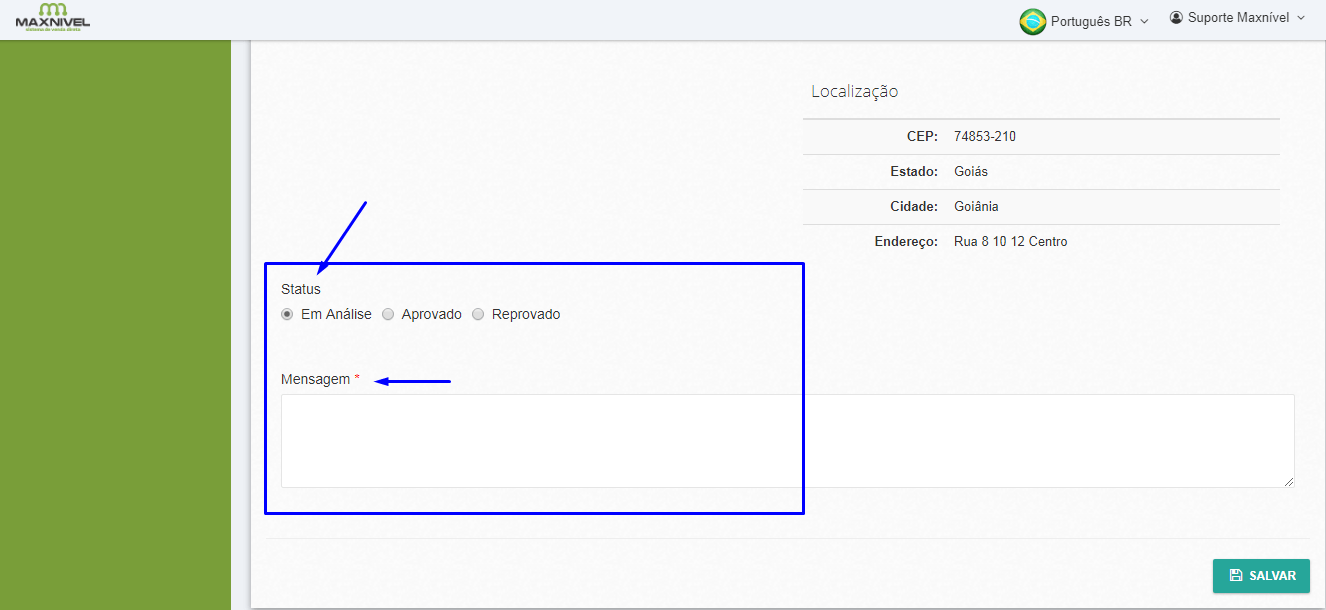The width and height of the screenshot is (1326, 610).
Task: Choose the Aprovado radio button
Action: tap(388, 314)
